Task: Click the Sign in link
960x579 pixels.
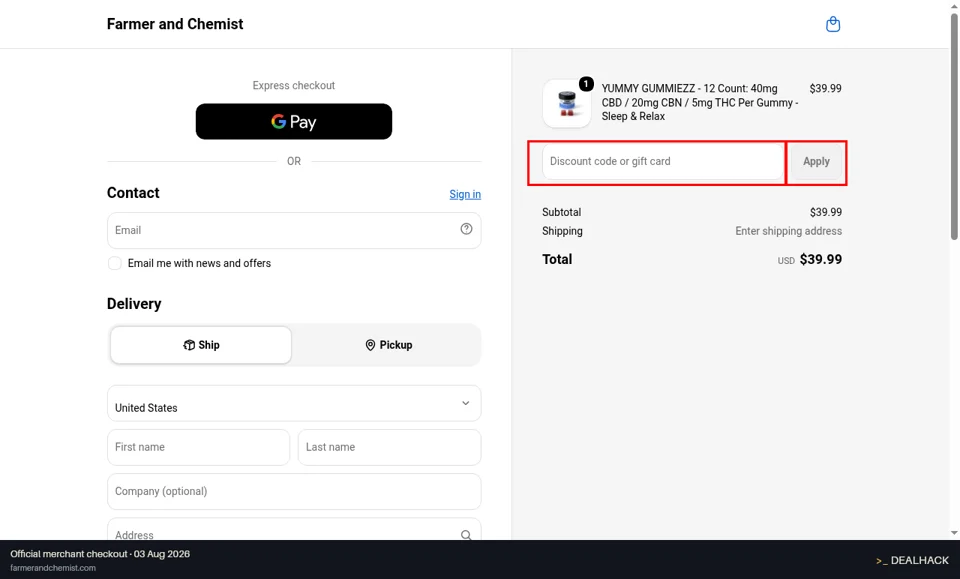Action: point(465,194)
